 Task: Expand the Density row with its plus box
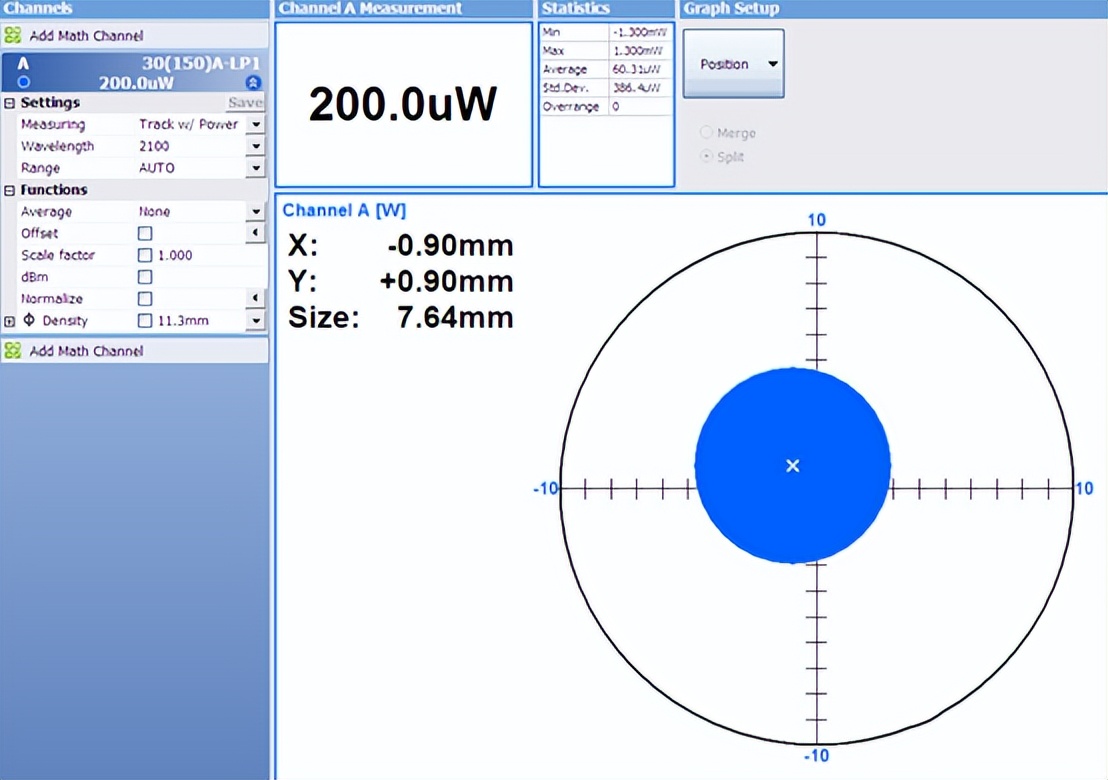tap(8, 320)
